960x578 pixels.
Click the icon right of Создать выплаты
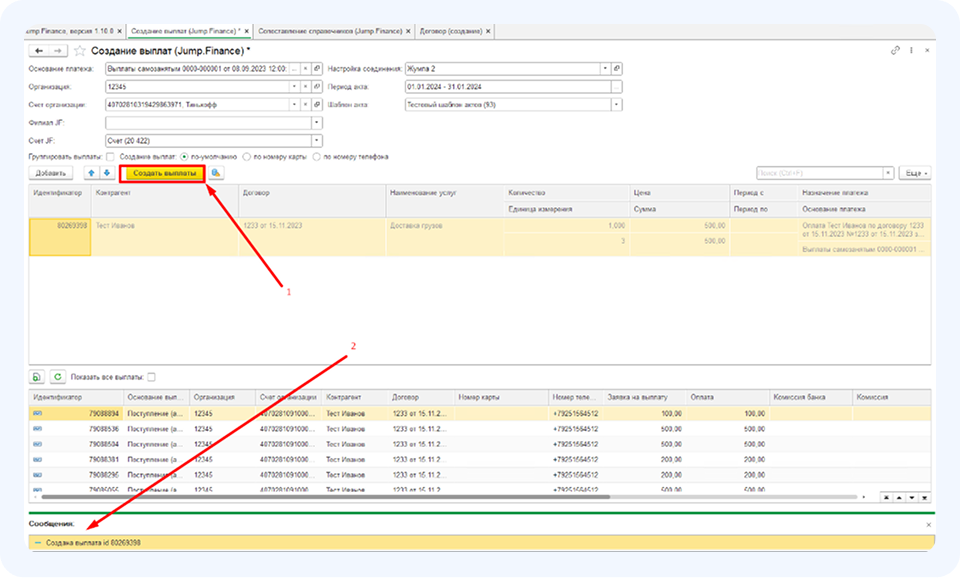pyautogui.click(x=216, y=173)
